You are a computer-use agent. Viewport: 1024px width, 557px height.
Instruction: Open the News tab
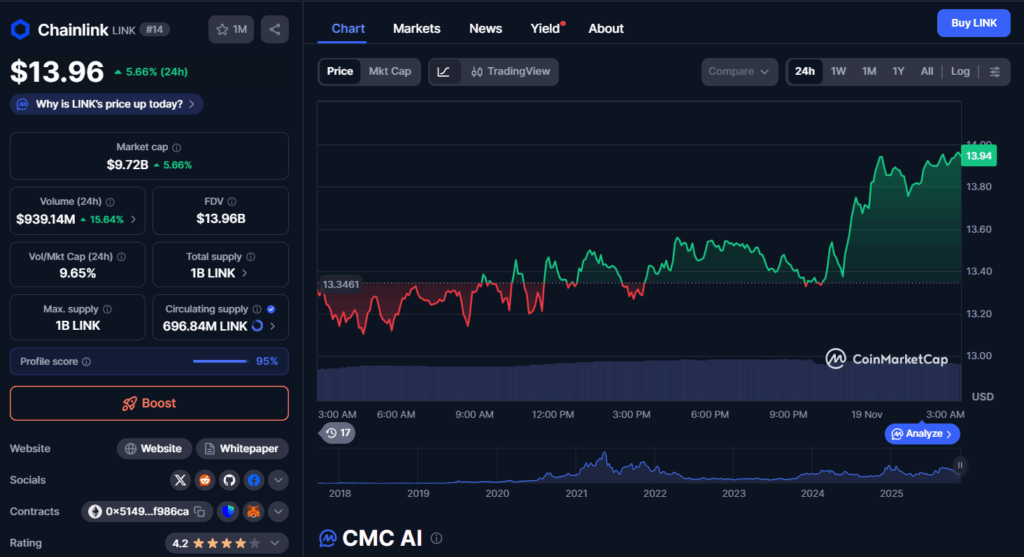[x=485, y=29]
